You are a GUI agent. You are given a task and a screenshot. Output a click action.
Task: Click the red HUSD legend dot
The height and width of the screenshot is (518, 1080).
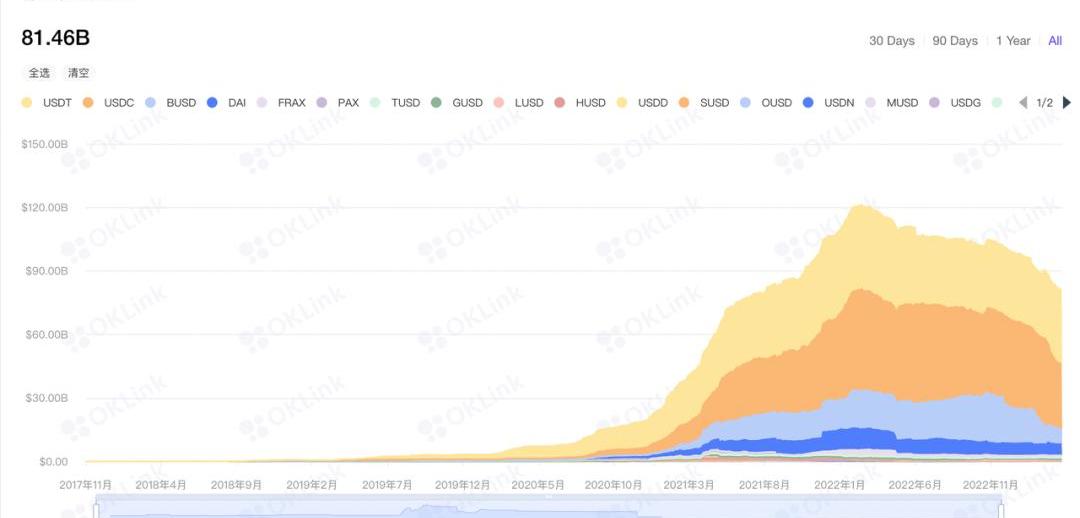[559, 103]
